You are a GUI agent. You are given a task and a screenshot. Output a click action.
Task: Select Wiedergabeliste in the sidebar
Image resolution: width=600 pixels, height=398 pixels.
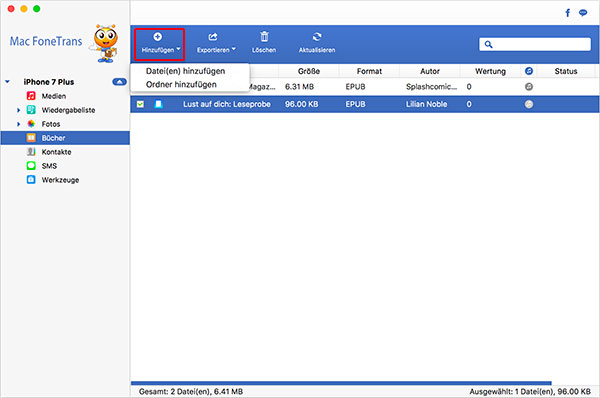[68, 110]
